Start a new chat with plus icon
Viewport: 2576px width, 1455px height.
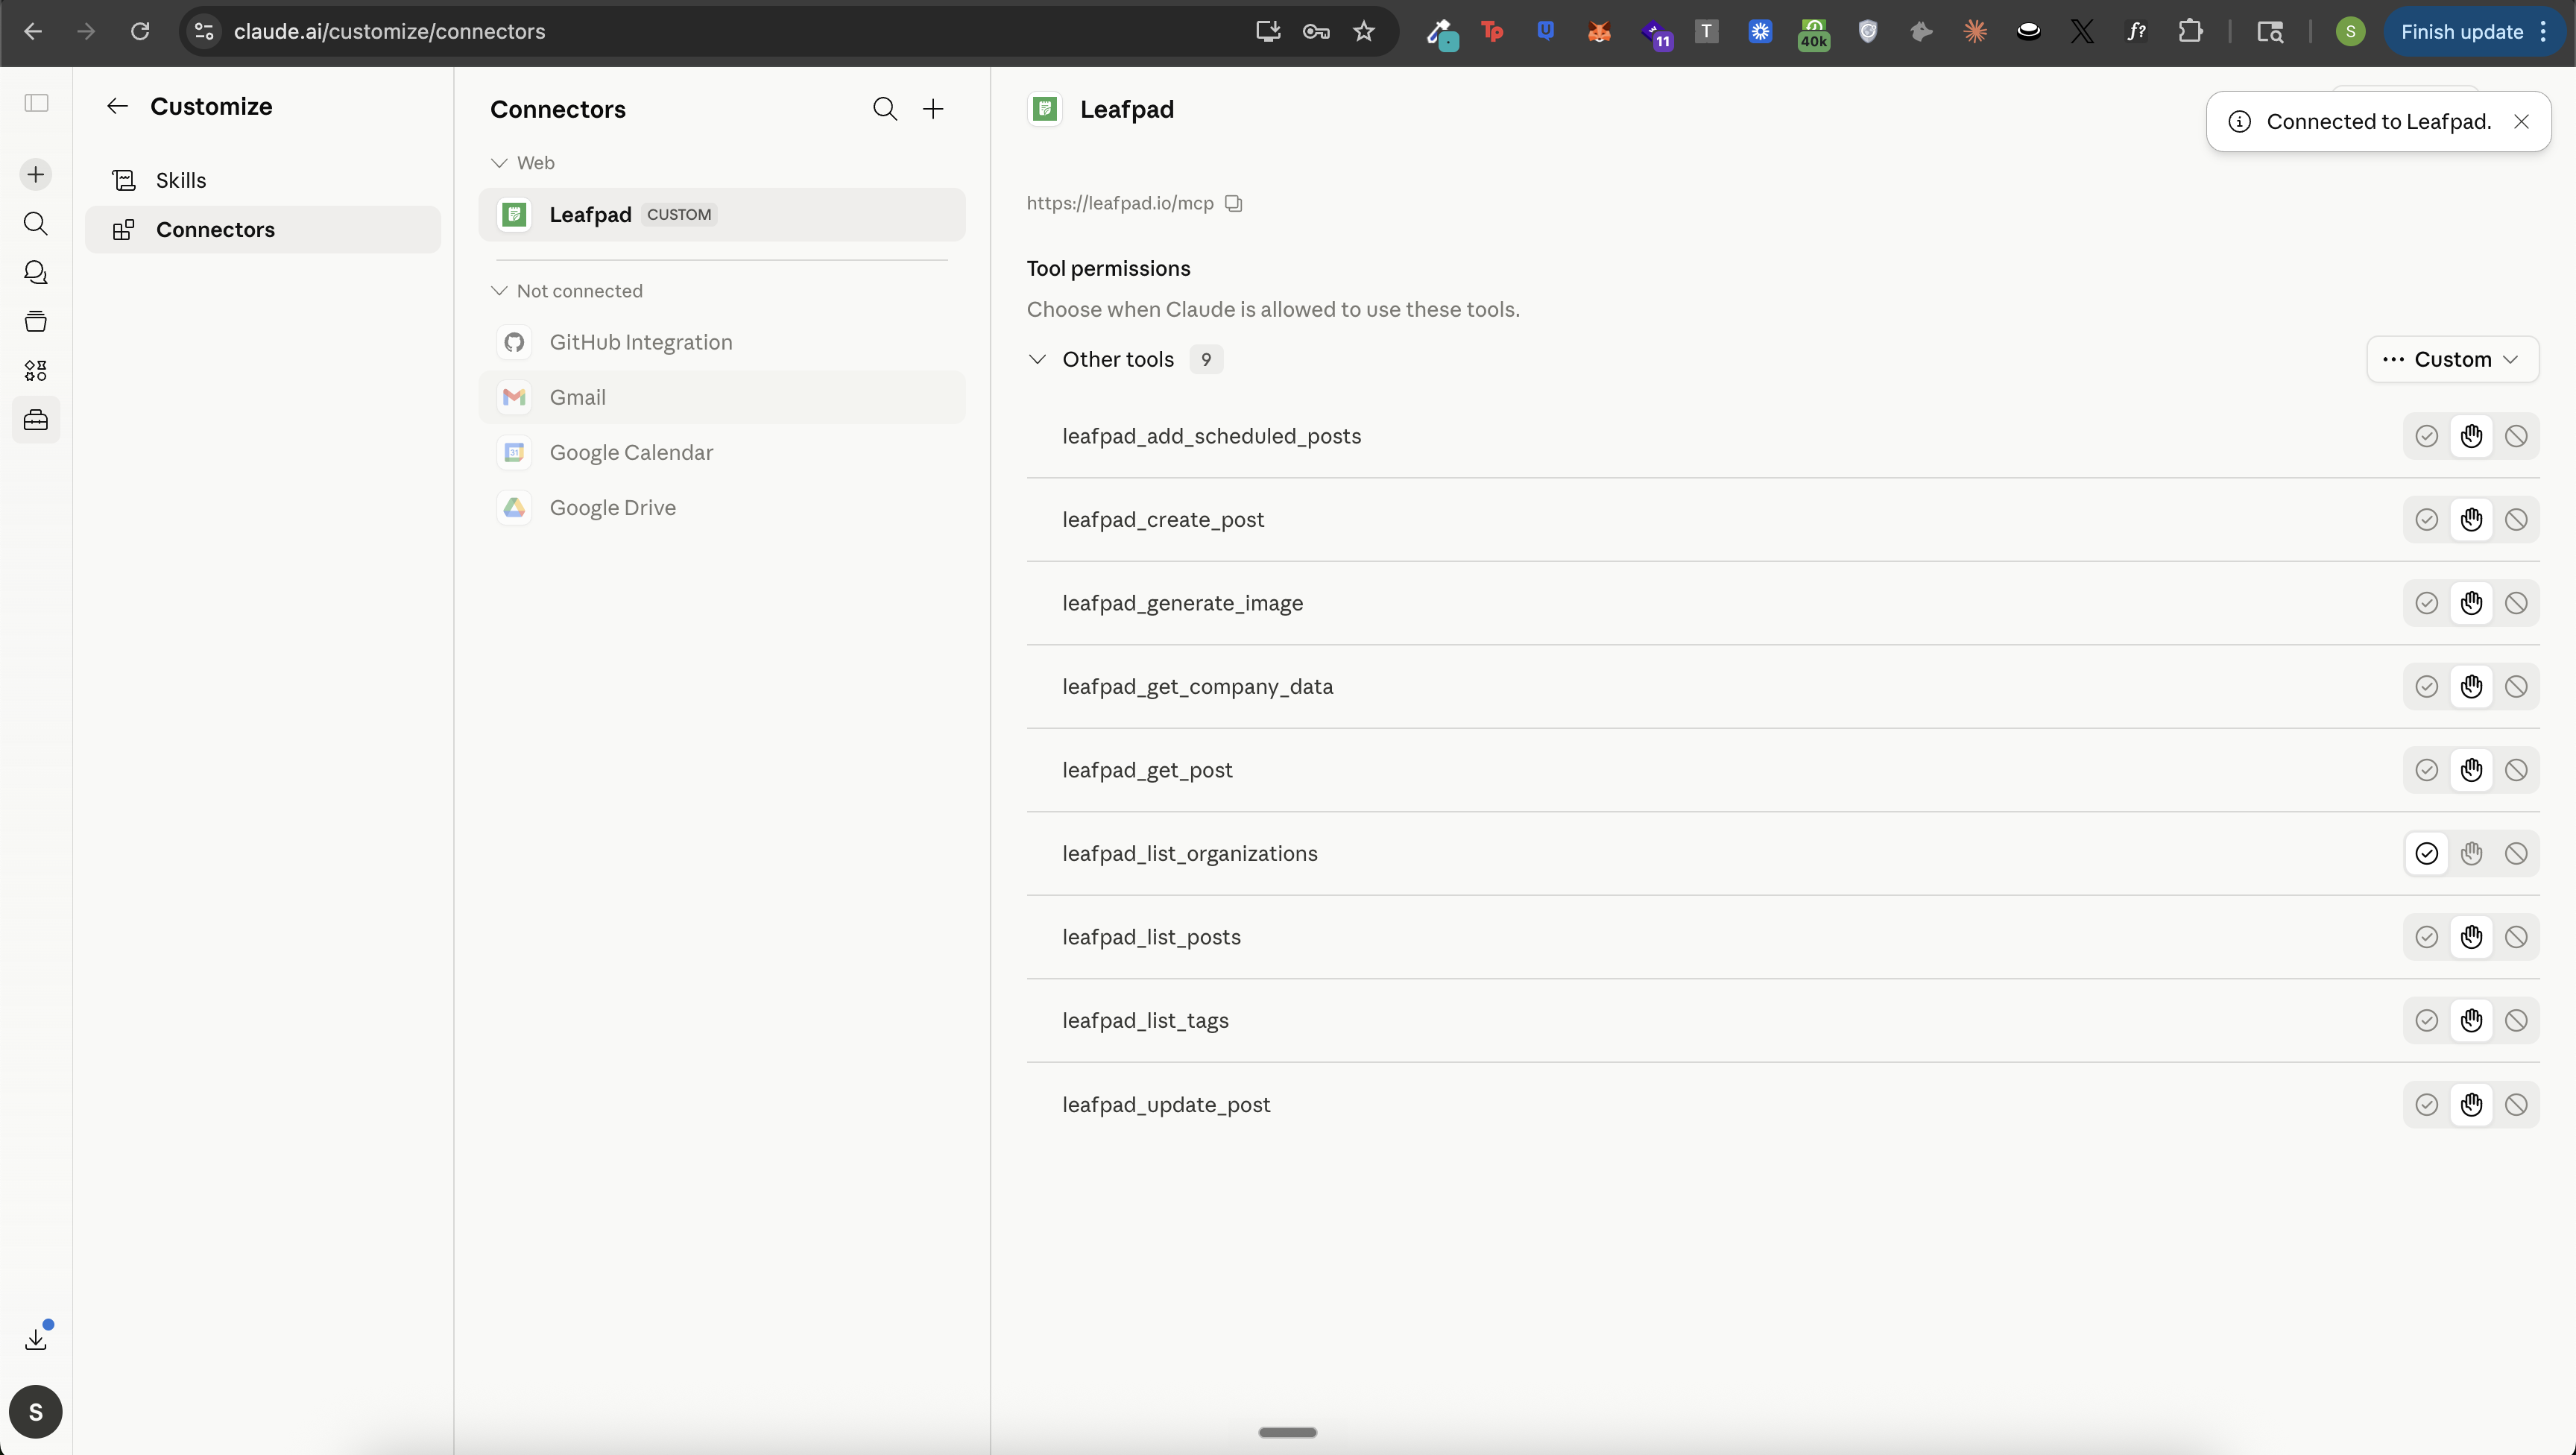(x=36, y=175)
